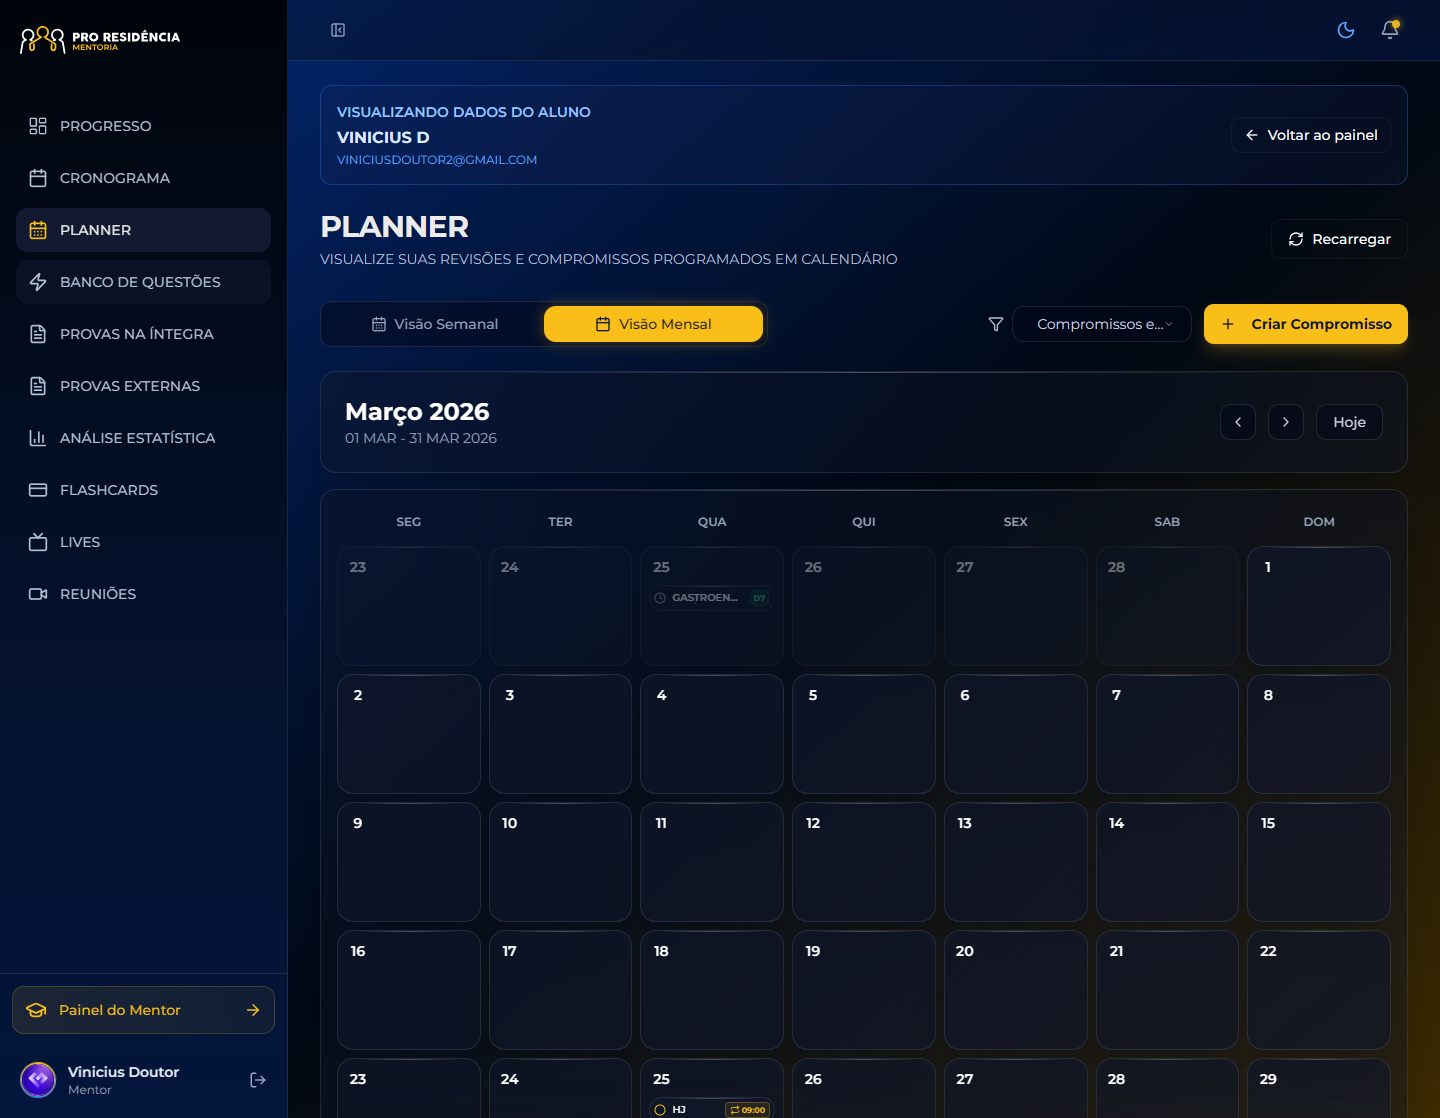Select February day 28 cell

point(1167,606)
